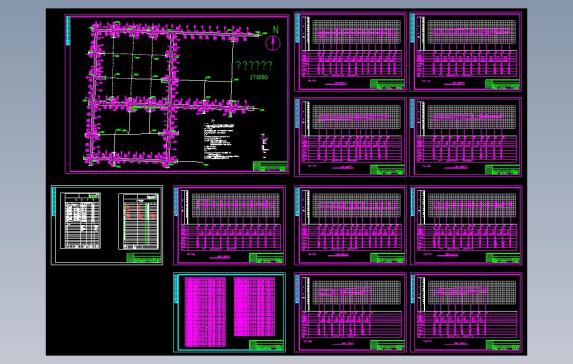The width and height of the screenshot is (573, 364).
Task: Open the pipe network site plan sheet
Action: (177, 94)
